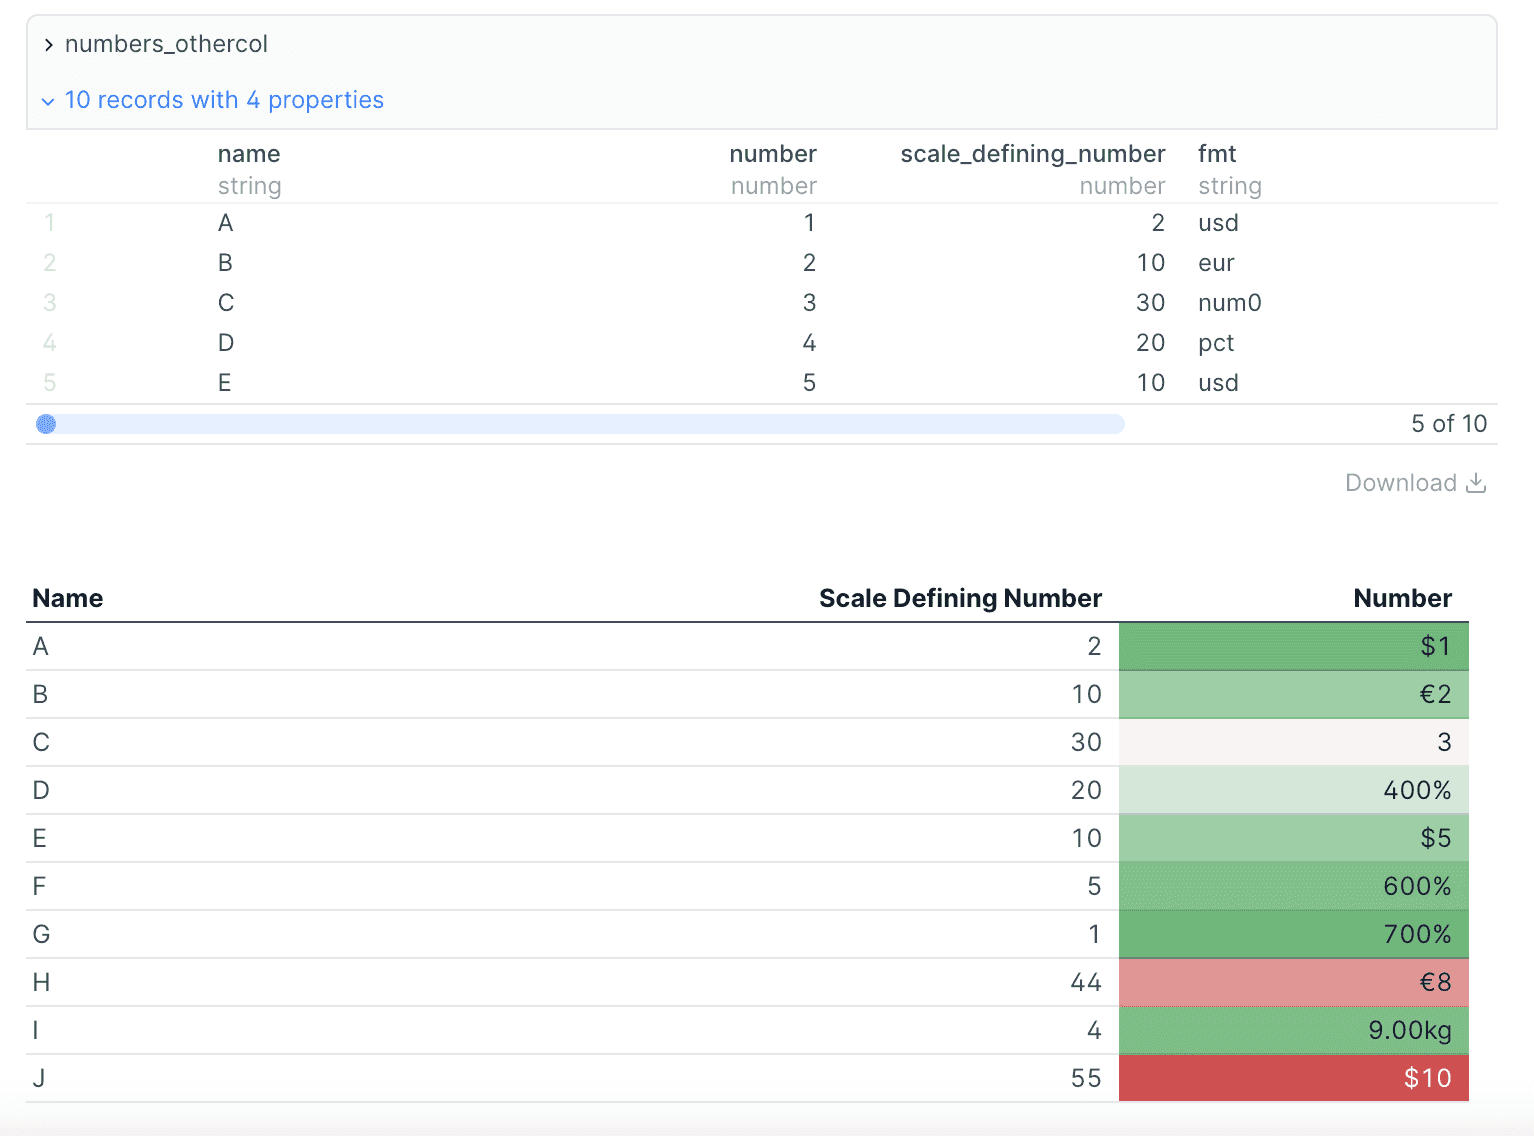Click the light red €8 cell
The image size is (1534, 1136).
[x=1293, y=982]
